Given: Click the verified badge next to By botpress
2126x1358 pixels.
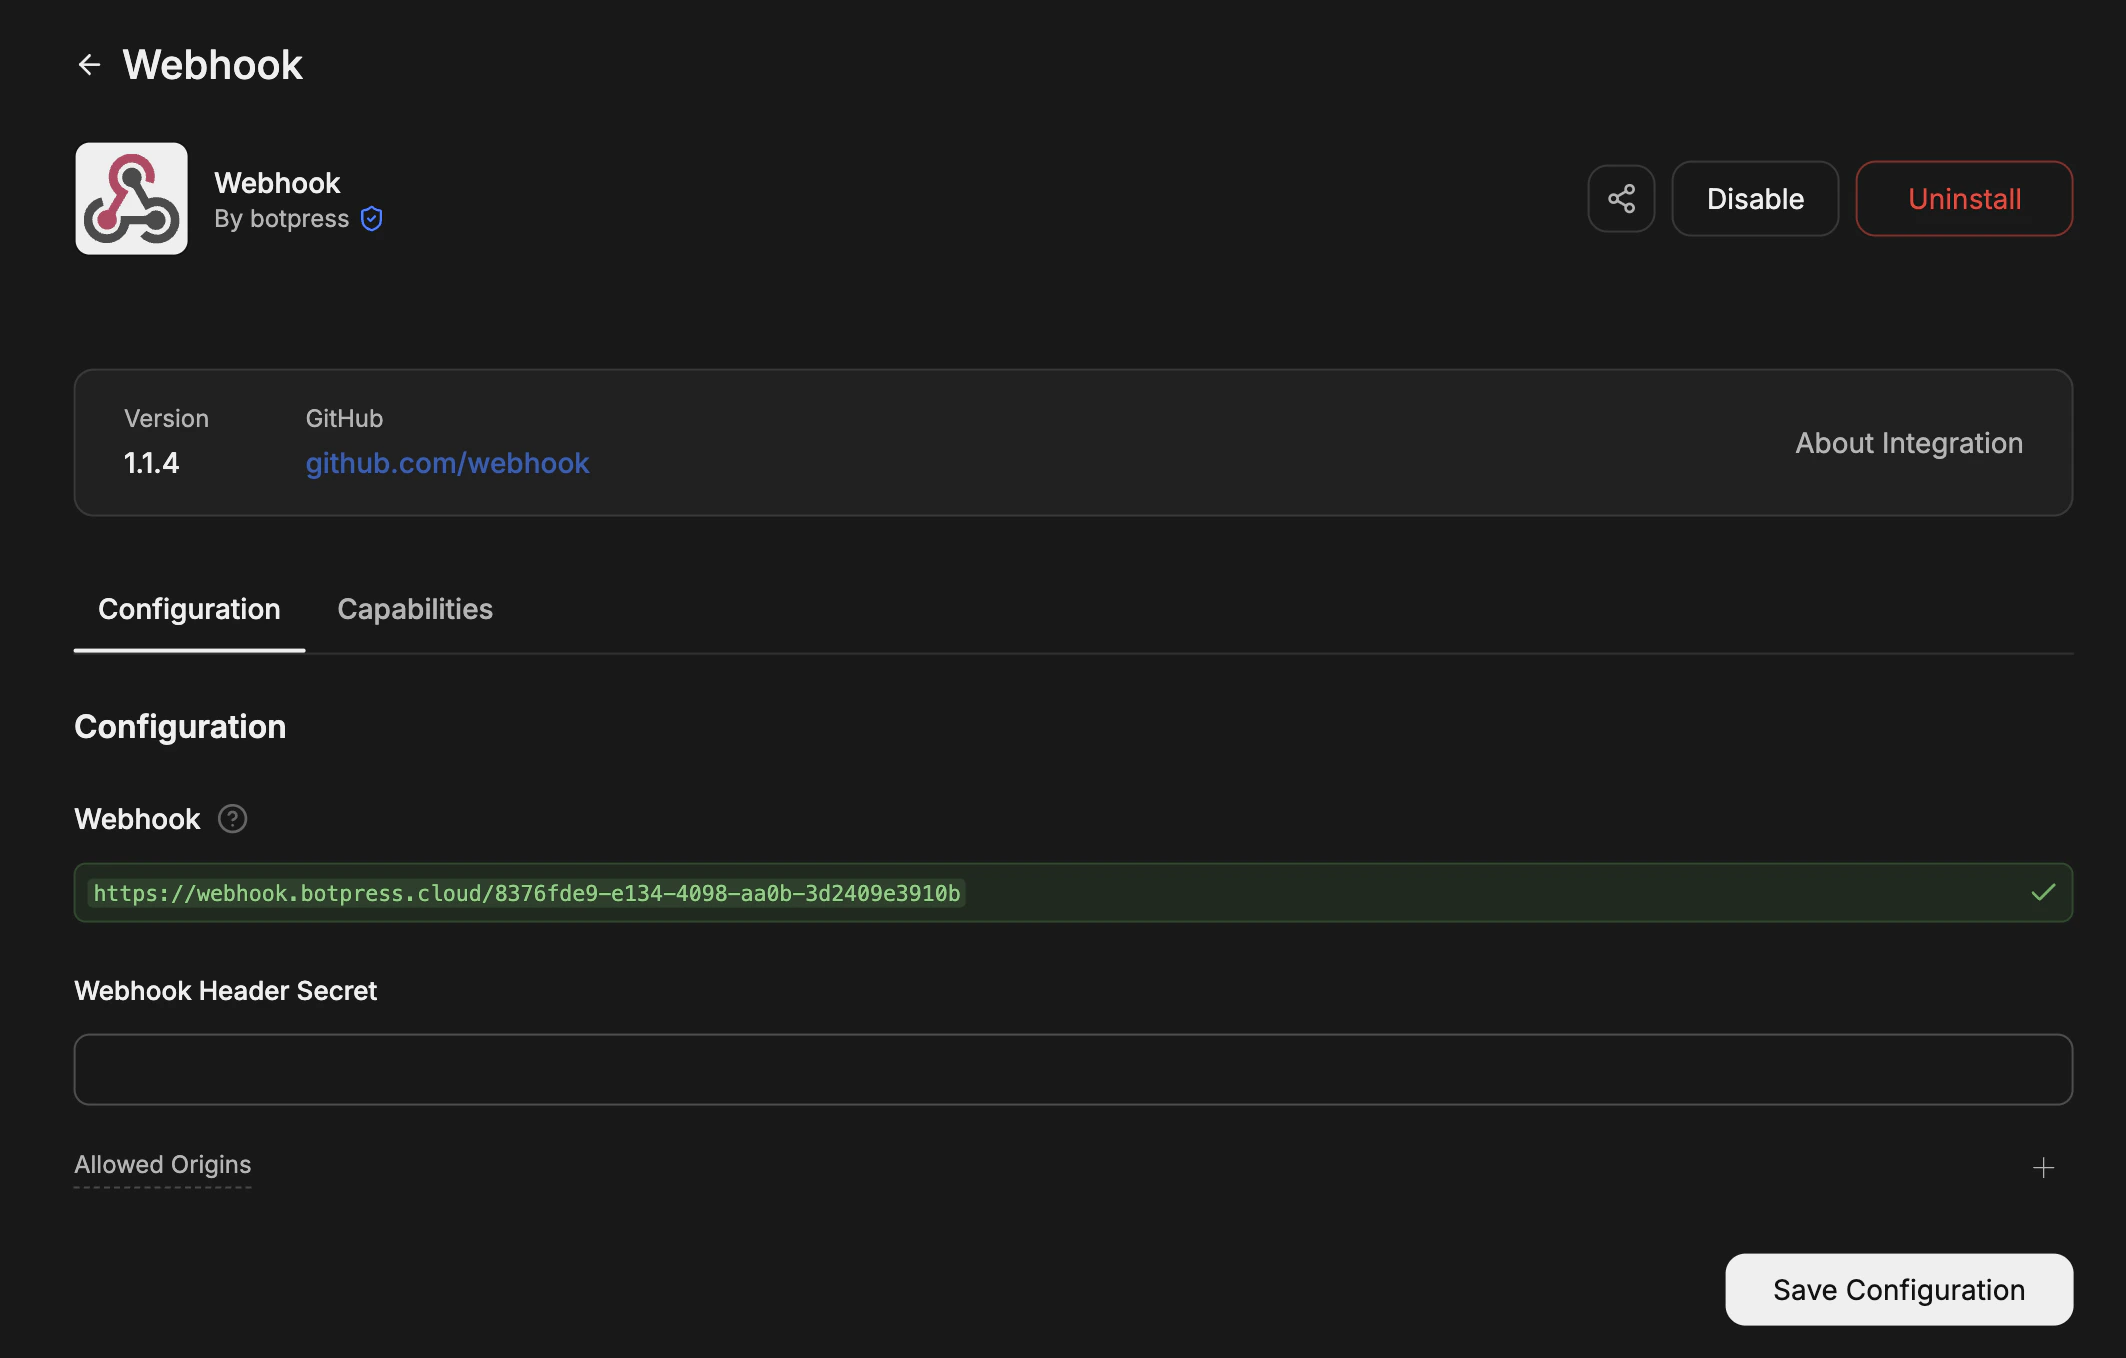Looking at the screenshot, I should (371, 219).
